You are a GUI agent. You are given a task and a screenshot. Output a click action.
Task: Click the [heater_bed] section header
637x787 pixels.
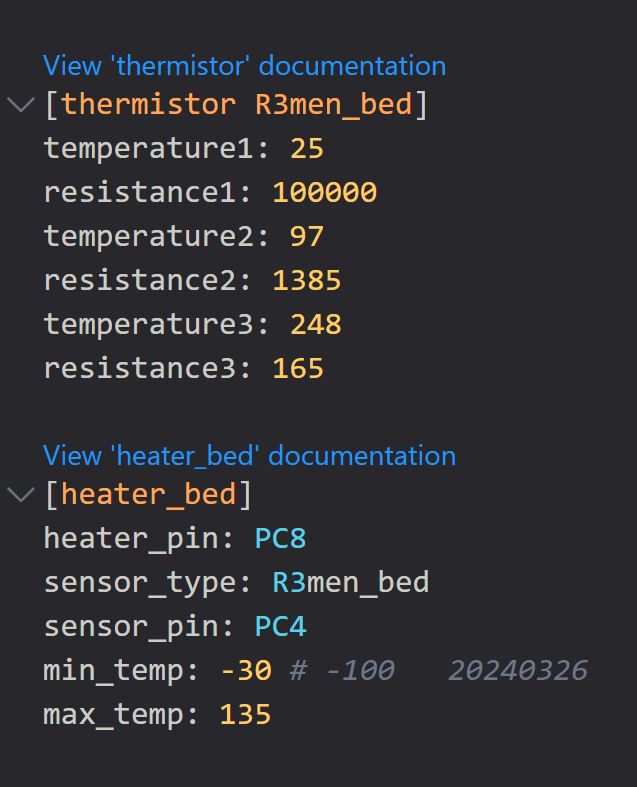point(148,495)
